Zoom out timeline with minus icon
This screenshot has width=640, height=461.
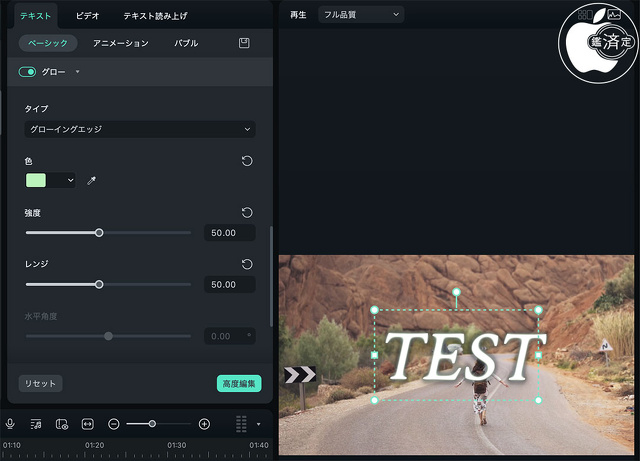pos(114,424)
